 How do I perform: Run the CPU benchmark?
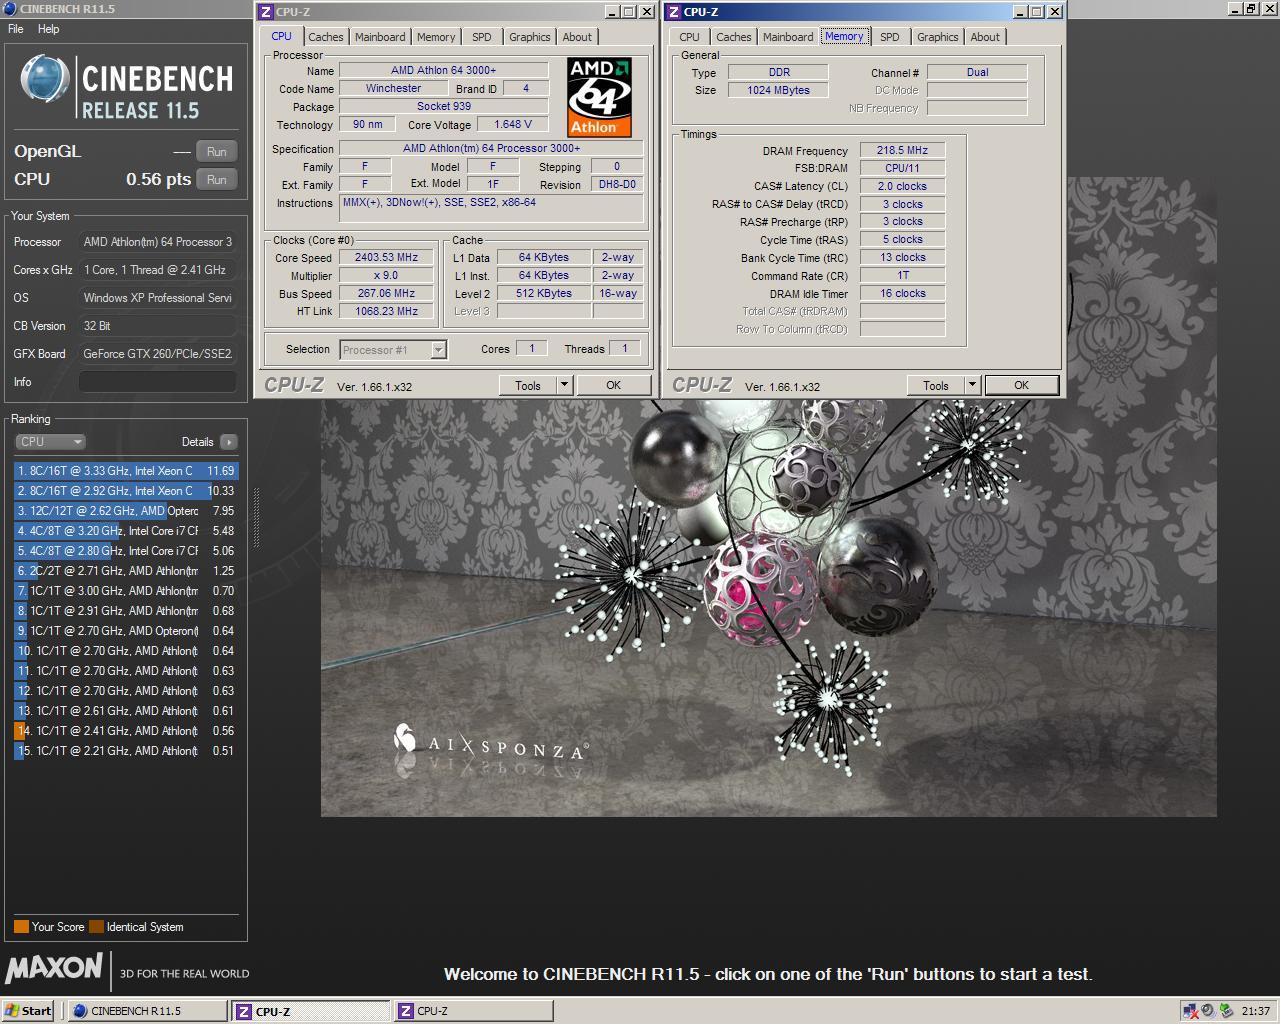217,180
